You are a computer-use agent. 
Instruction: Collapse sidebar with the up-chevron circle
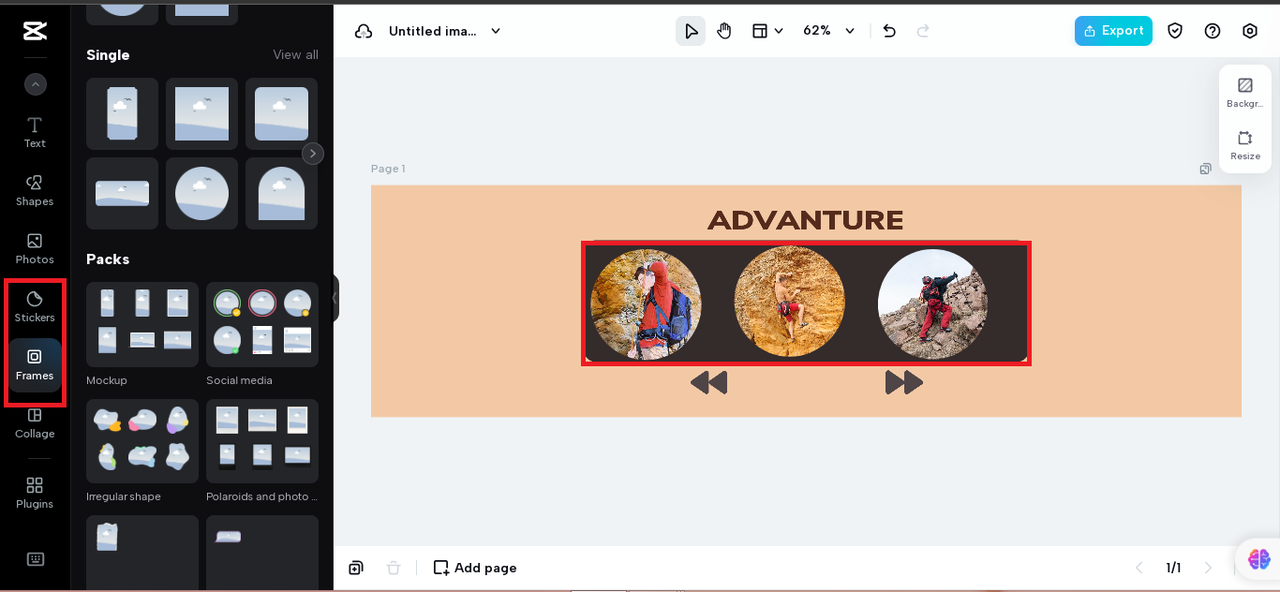(x=35, y=85)
